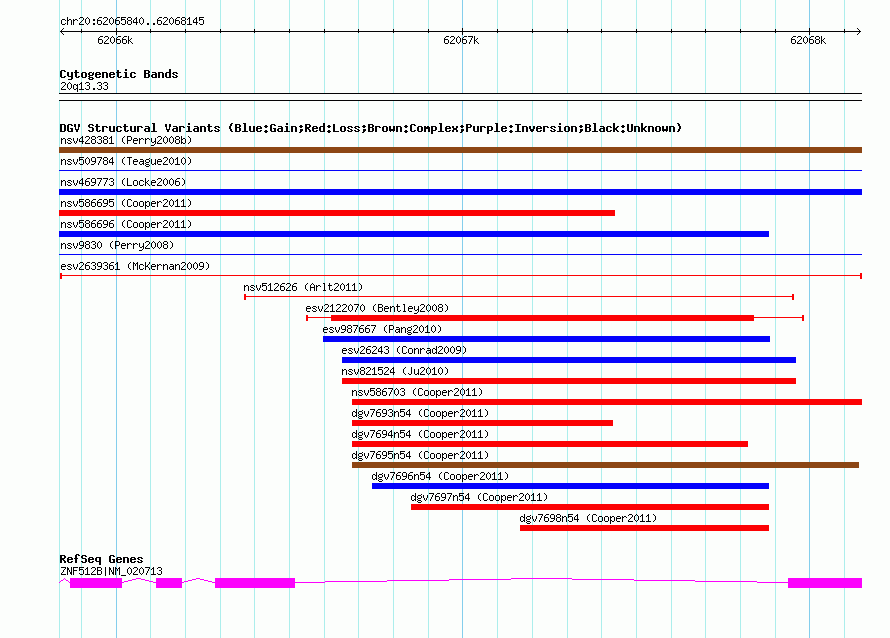Select the rightmost magenta ZNF512B exon block
Viewport: 890px width, 638px height.
[x=825, y=583]
